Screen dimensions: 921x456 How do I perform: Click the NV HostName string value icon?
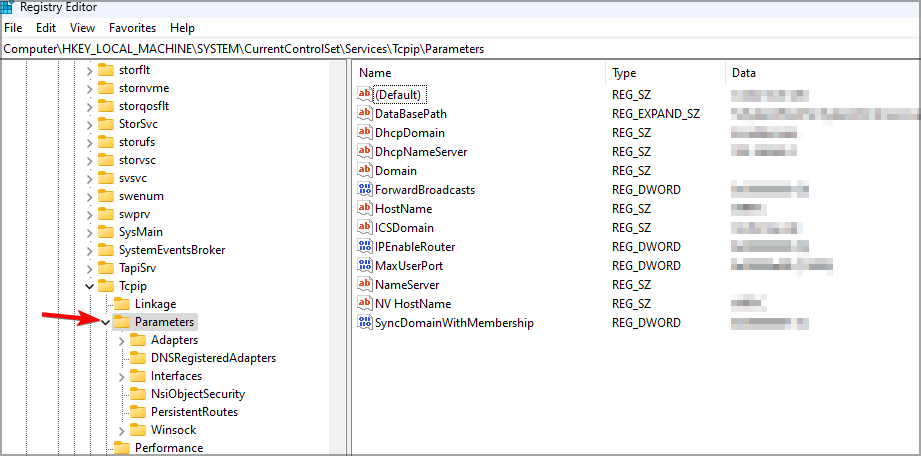click(365, 304)
